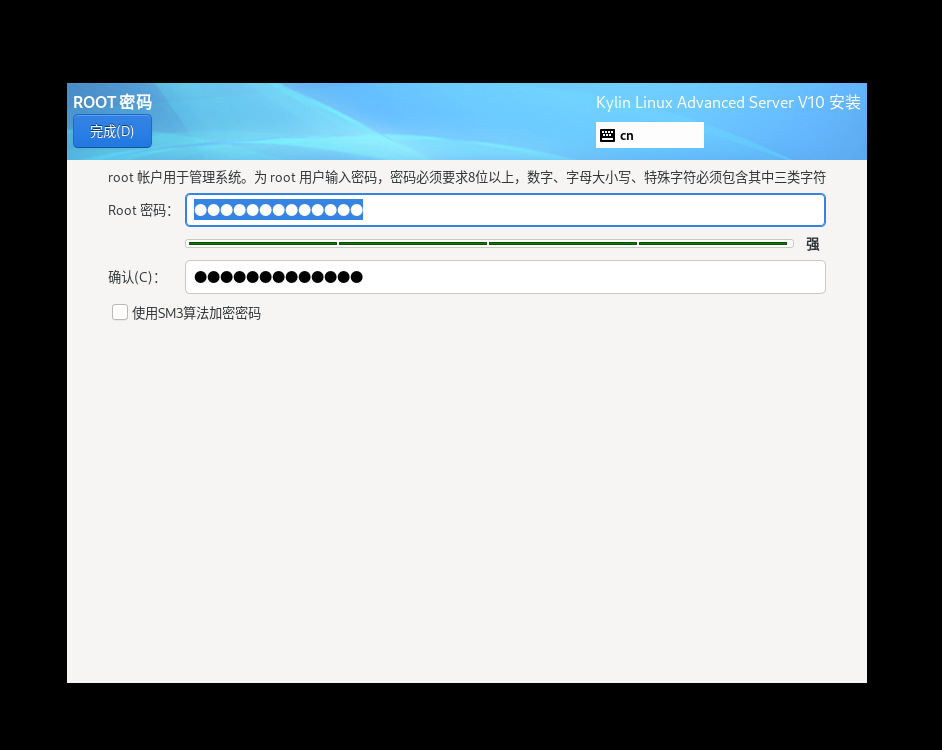Viewport: 942px width, 750px height.
Task: Click the 完成(D) button
Action: [x=112, y=130]
